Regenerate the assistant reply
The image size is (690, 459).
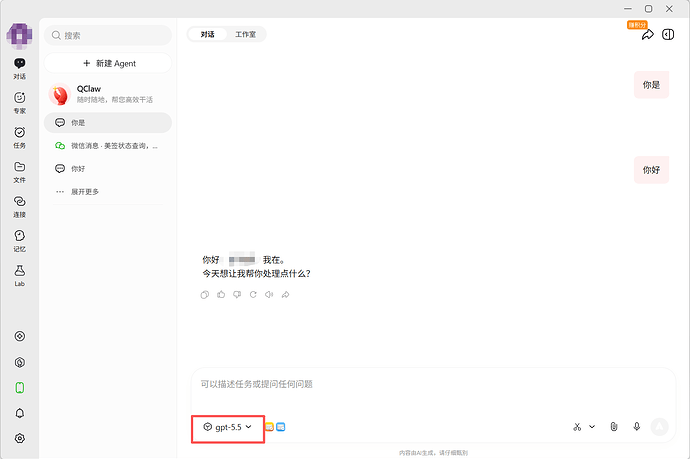253,294
